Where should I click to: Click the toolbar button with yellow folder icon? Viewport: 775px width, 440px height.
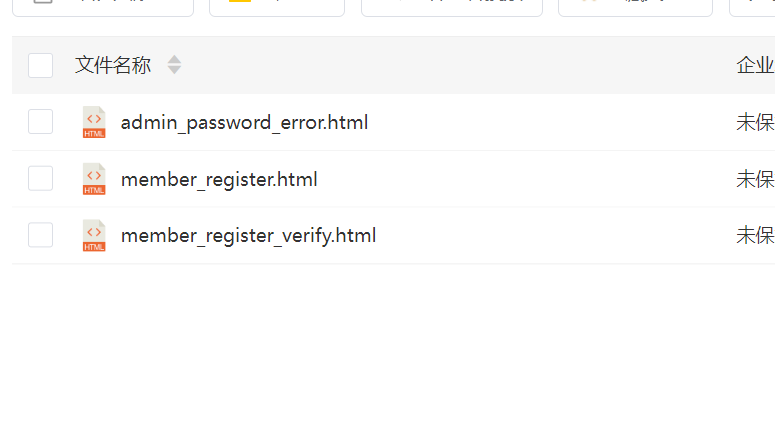[x=277, y=7]
